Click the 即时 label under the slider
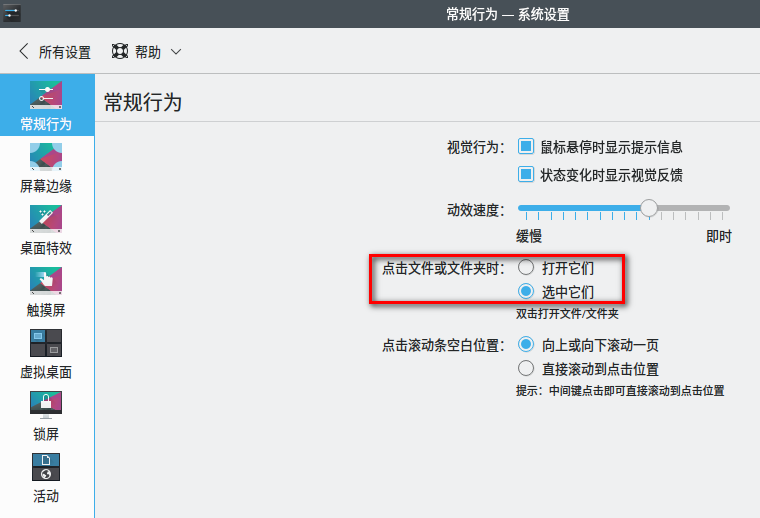The width and height of the screenshot is (760, 518). coord(719,236)
